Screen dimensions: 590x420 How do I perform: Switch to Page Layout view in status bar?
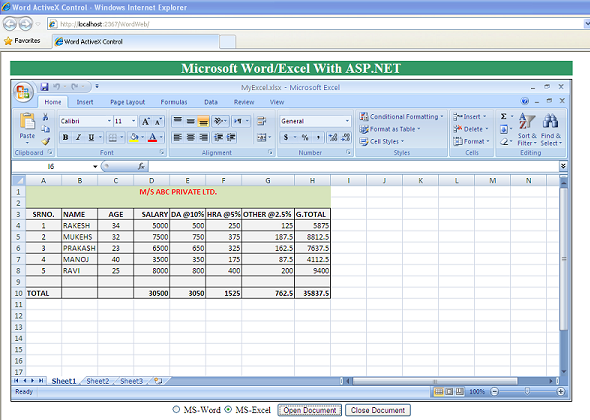tap(449, 392)
